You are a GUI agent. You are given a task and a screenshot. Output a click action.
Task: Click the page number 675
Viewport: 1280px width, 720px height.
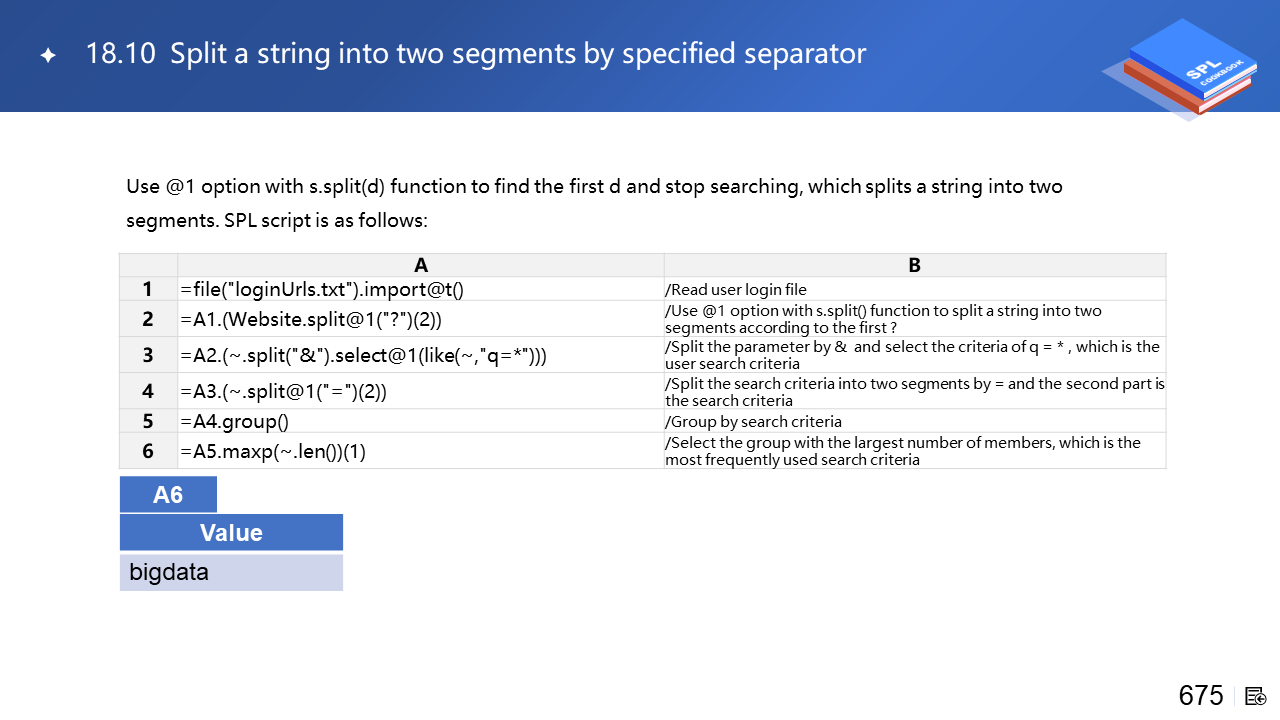tap(1201, 696)
